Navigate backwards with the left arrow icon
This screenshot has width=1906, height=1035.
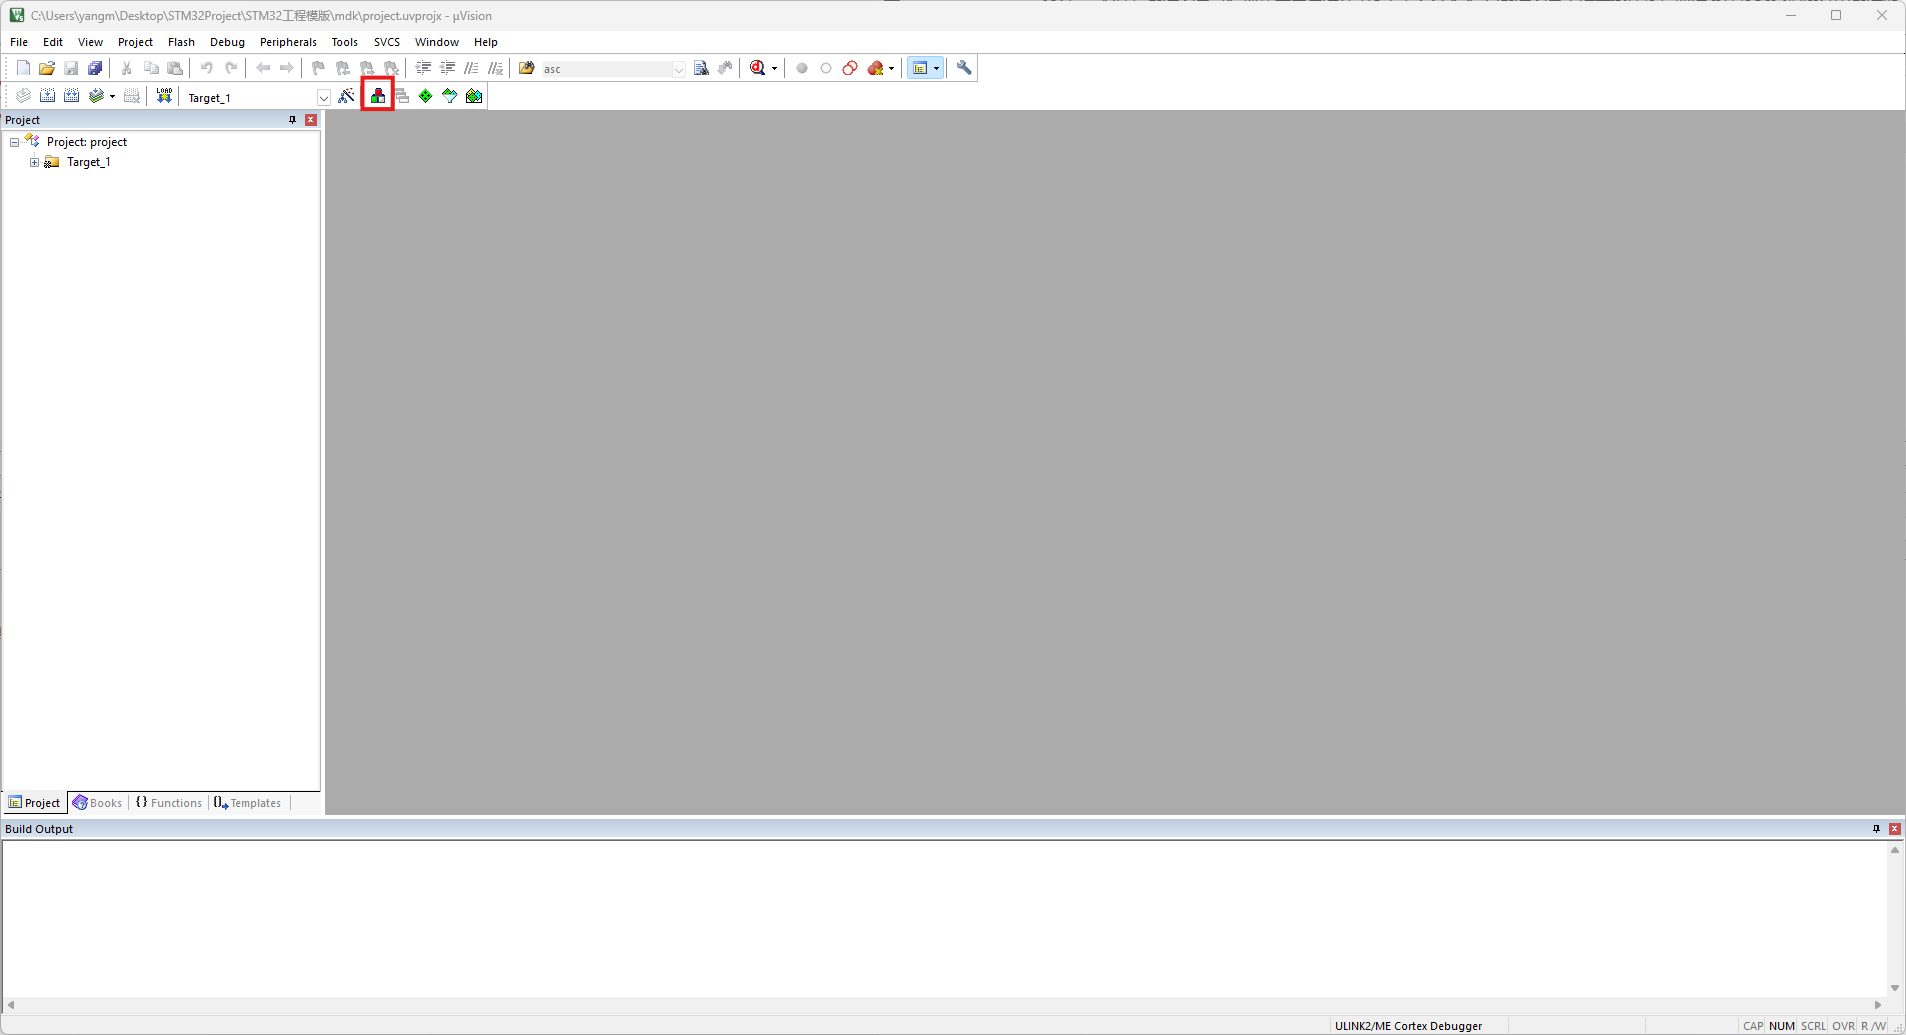coord(263,68)
